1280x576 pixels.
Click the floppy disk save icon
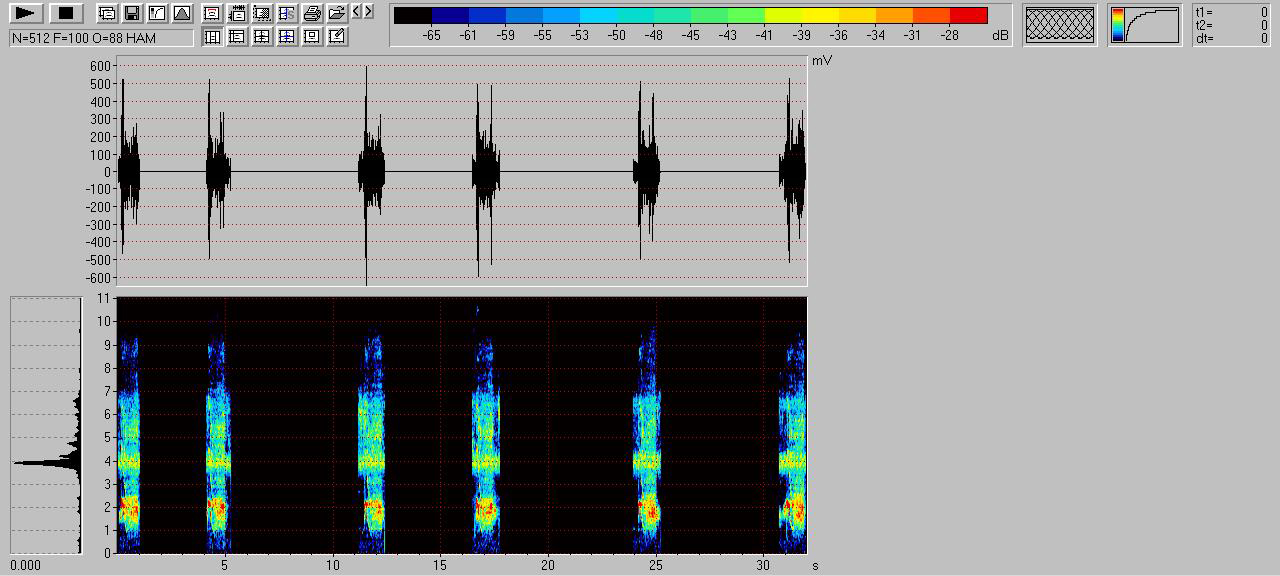(x=131, y=13)
